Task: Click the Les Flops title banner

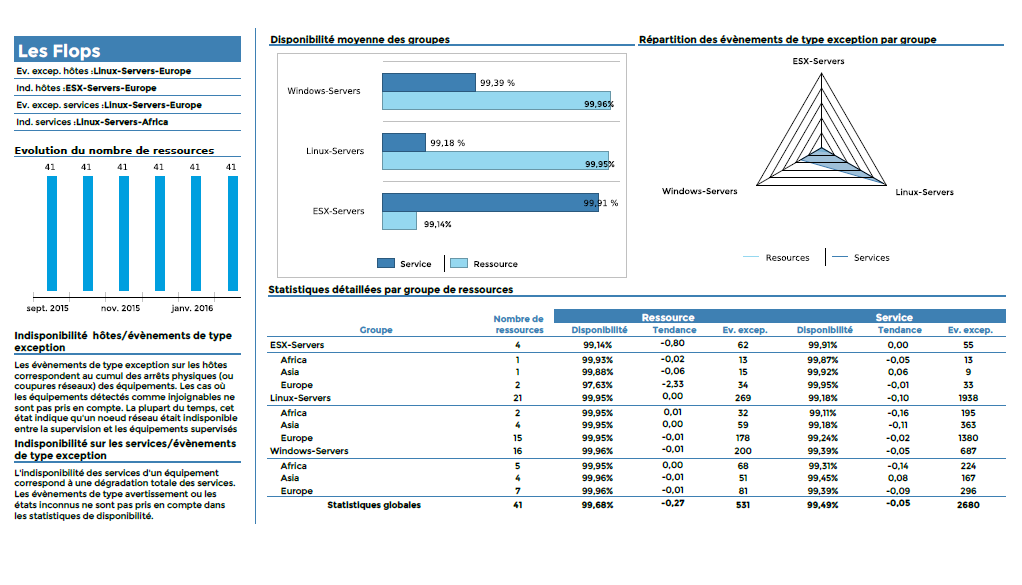Action: tap(128, 50)
